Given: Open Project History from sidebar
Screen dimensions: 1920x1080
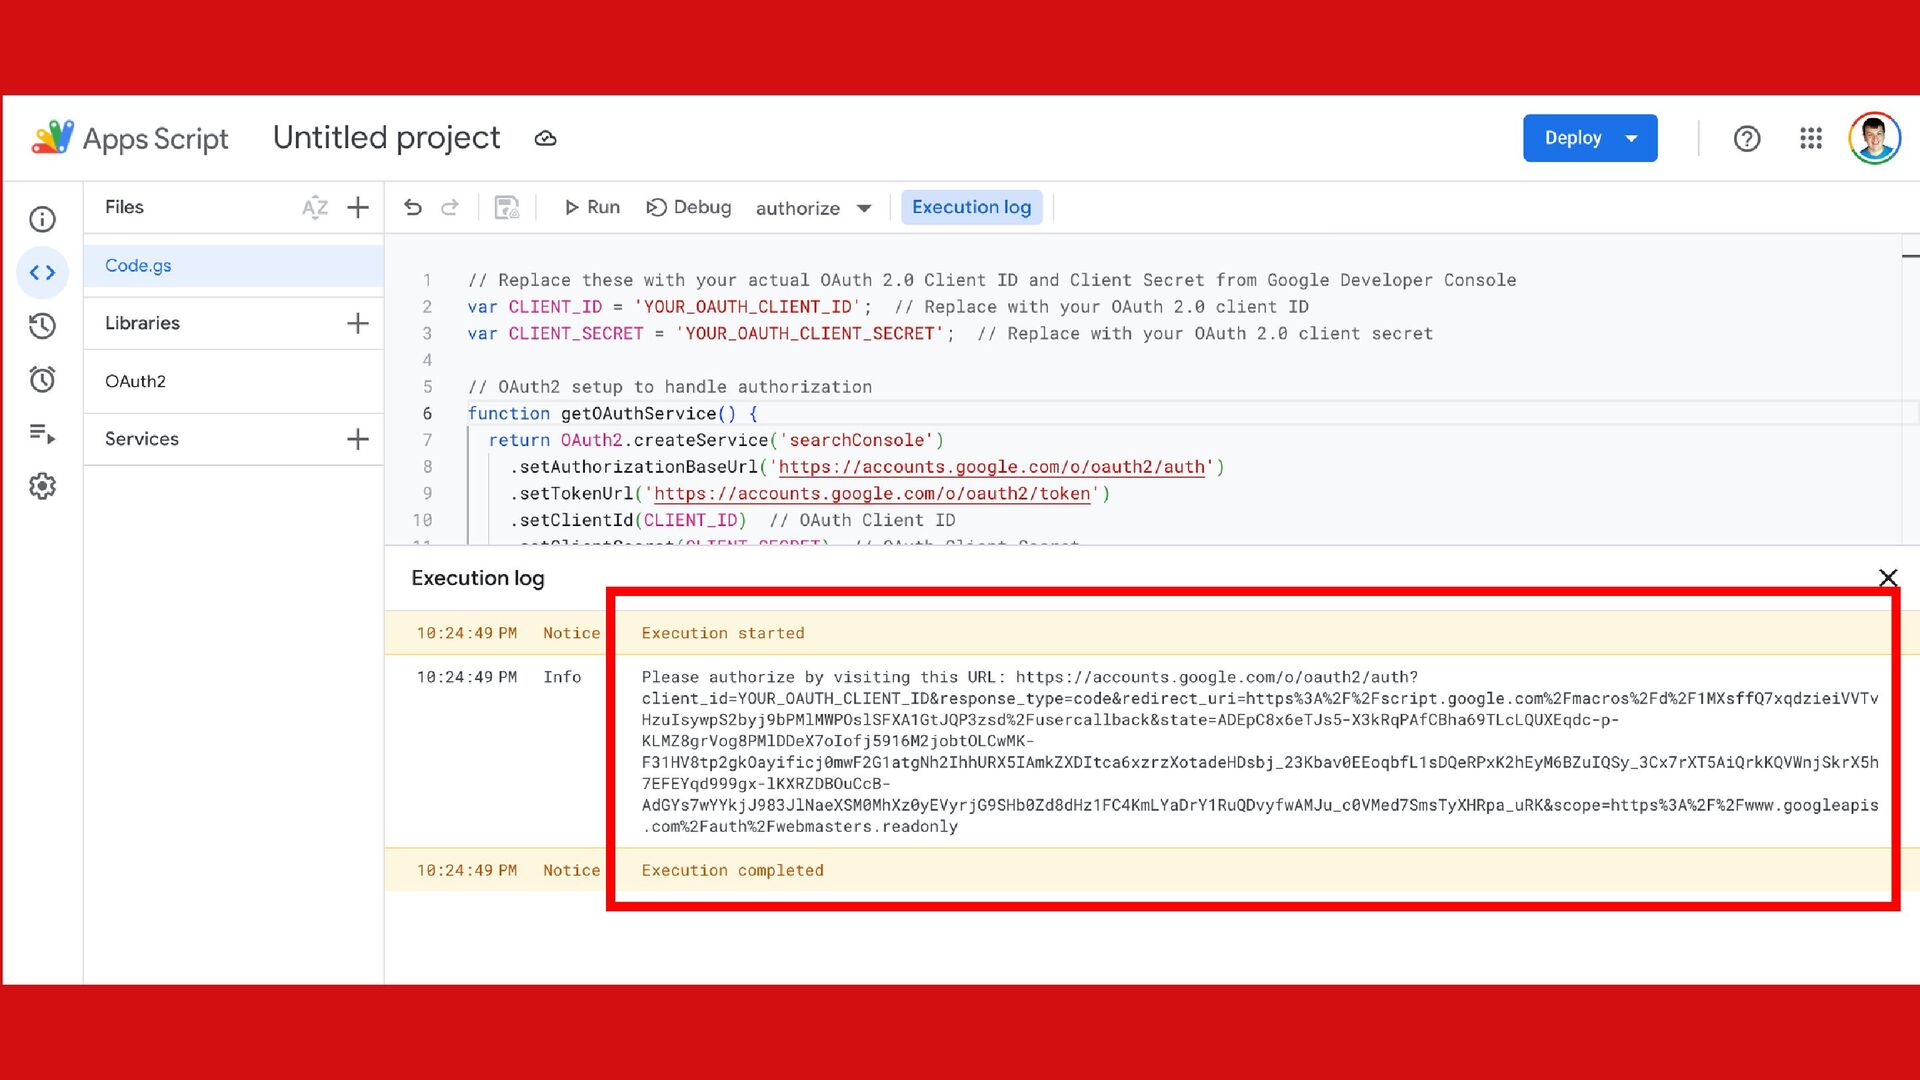Looking at the screenshot, I should pyautogui.click(x=42, y=326).
